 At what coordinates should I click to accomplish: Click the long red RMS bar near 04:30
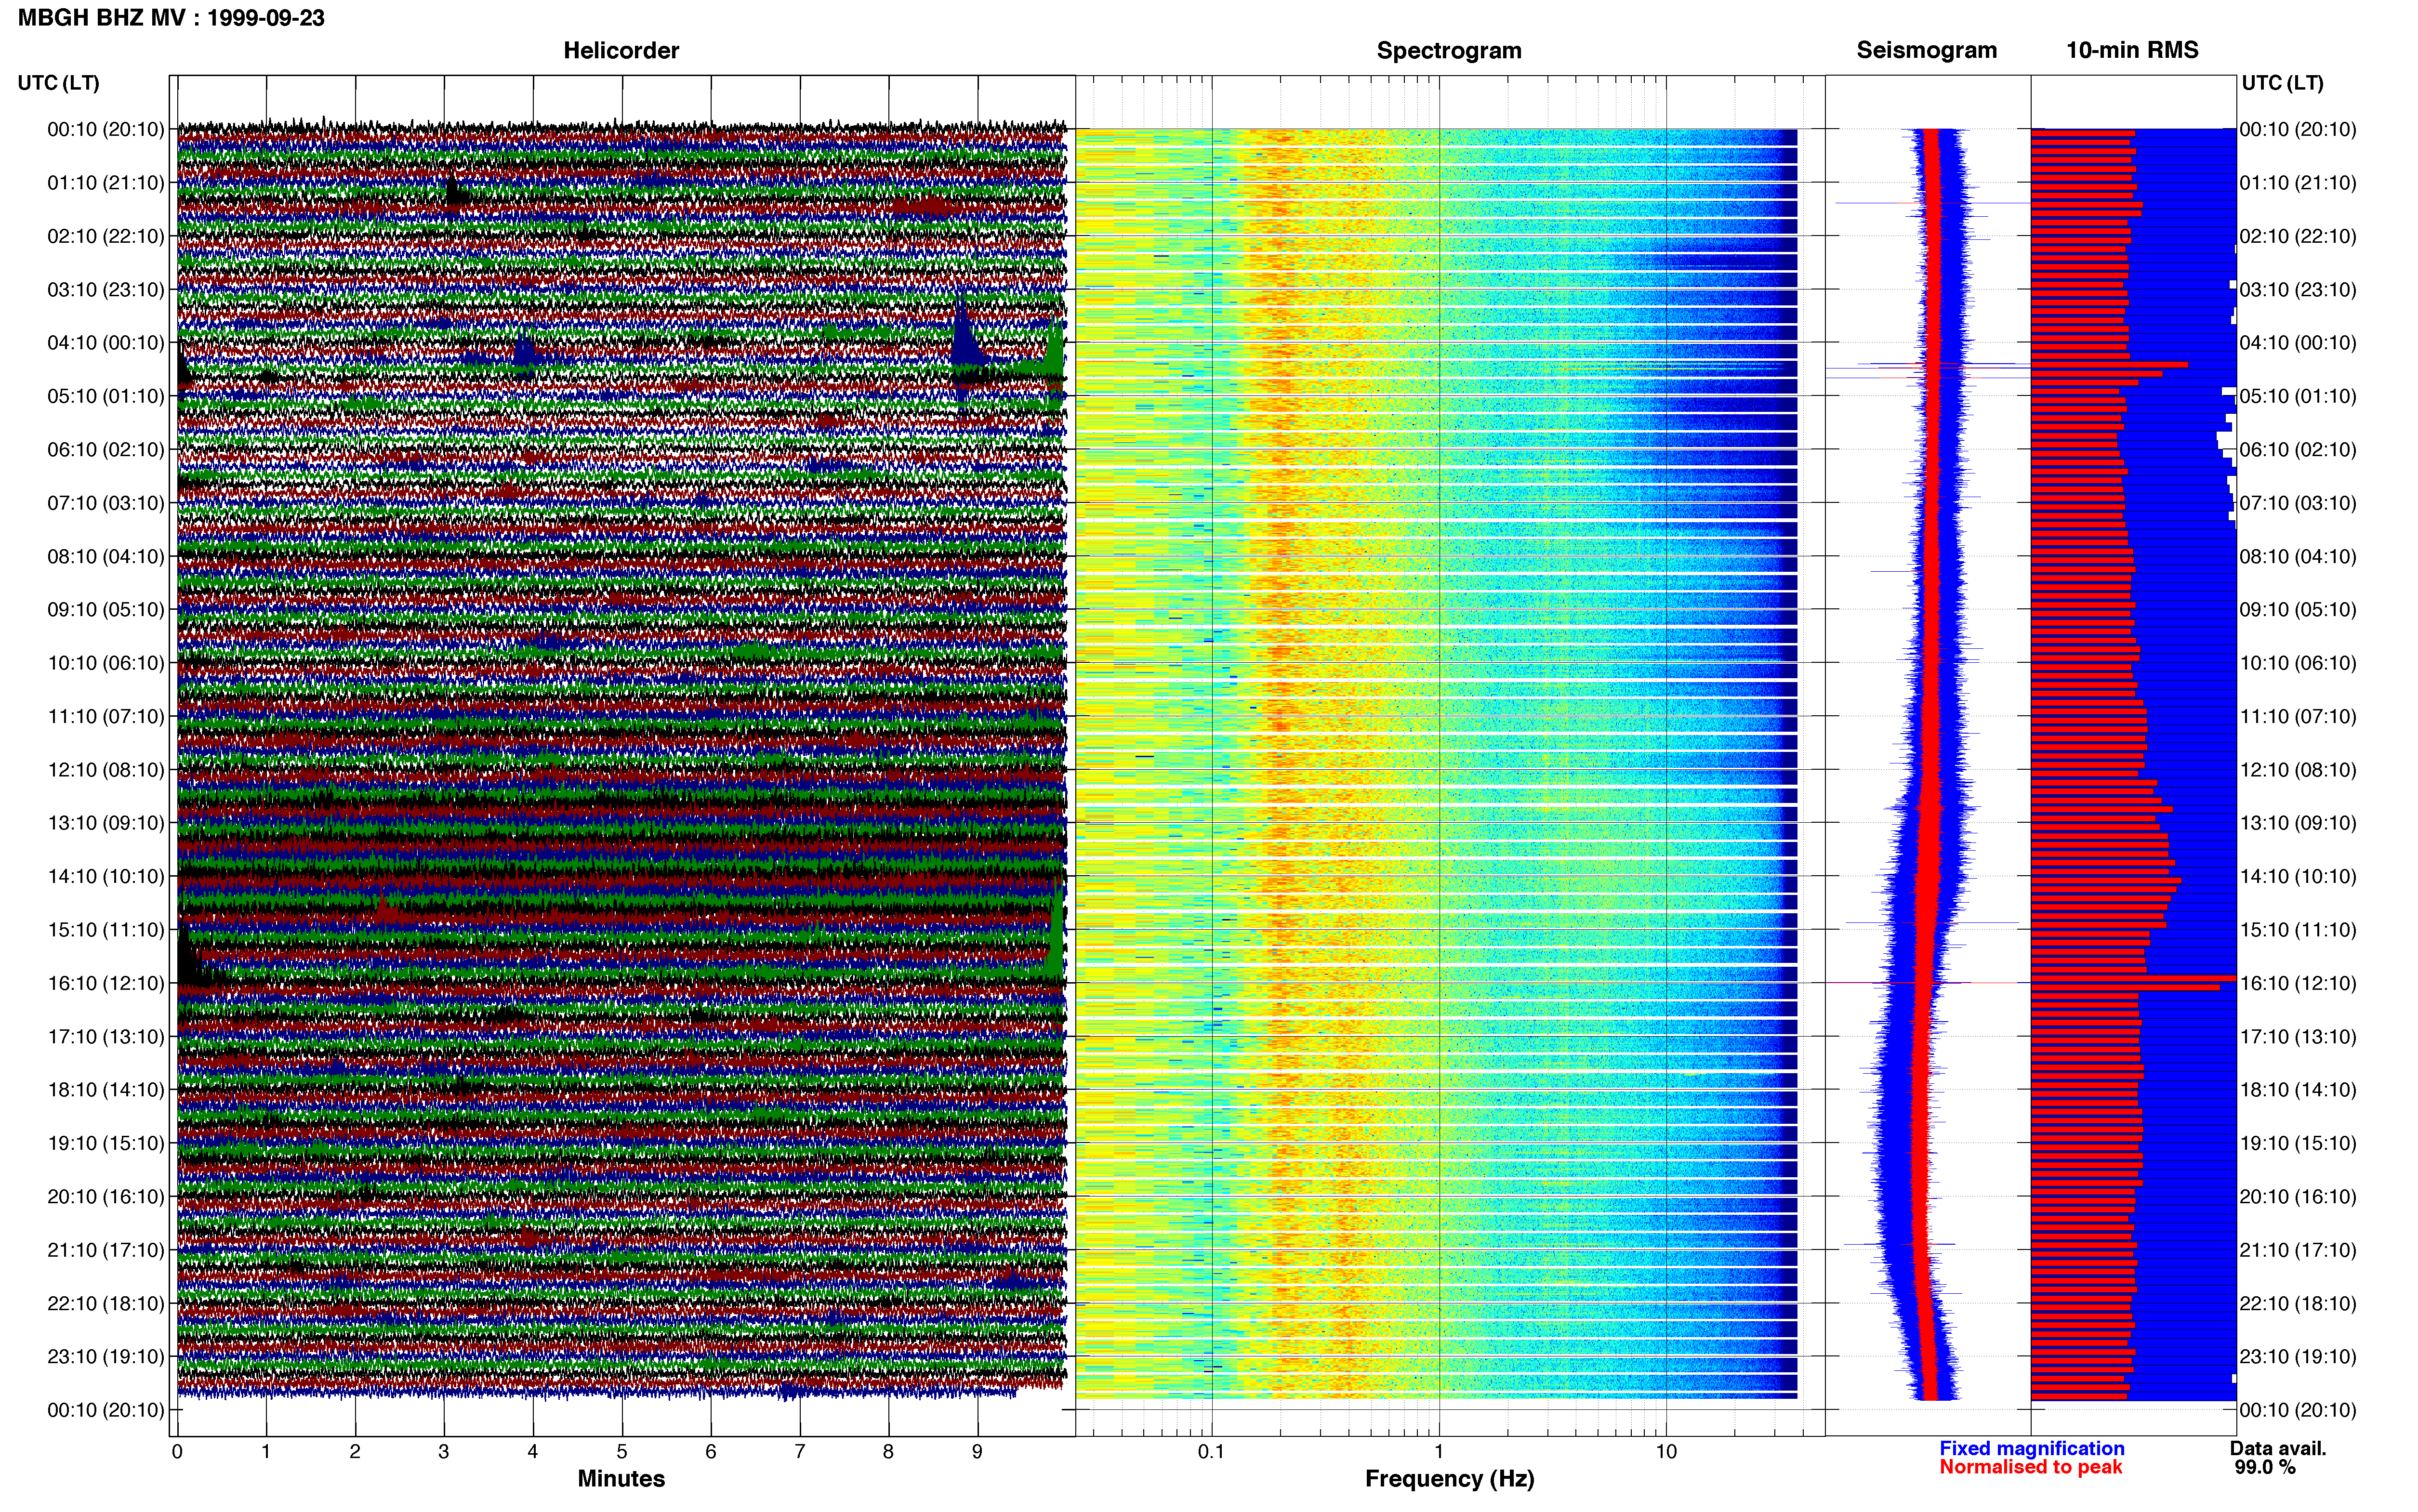2109,365
